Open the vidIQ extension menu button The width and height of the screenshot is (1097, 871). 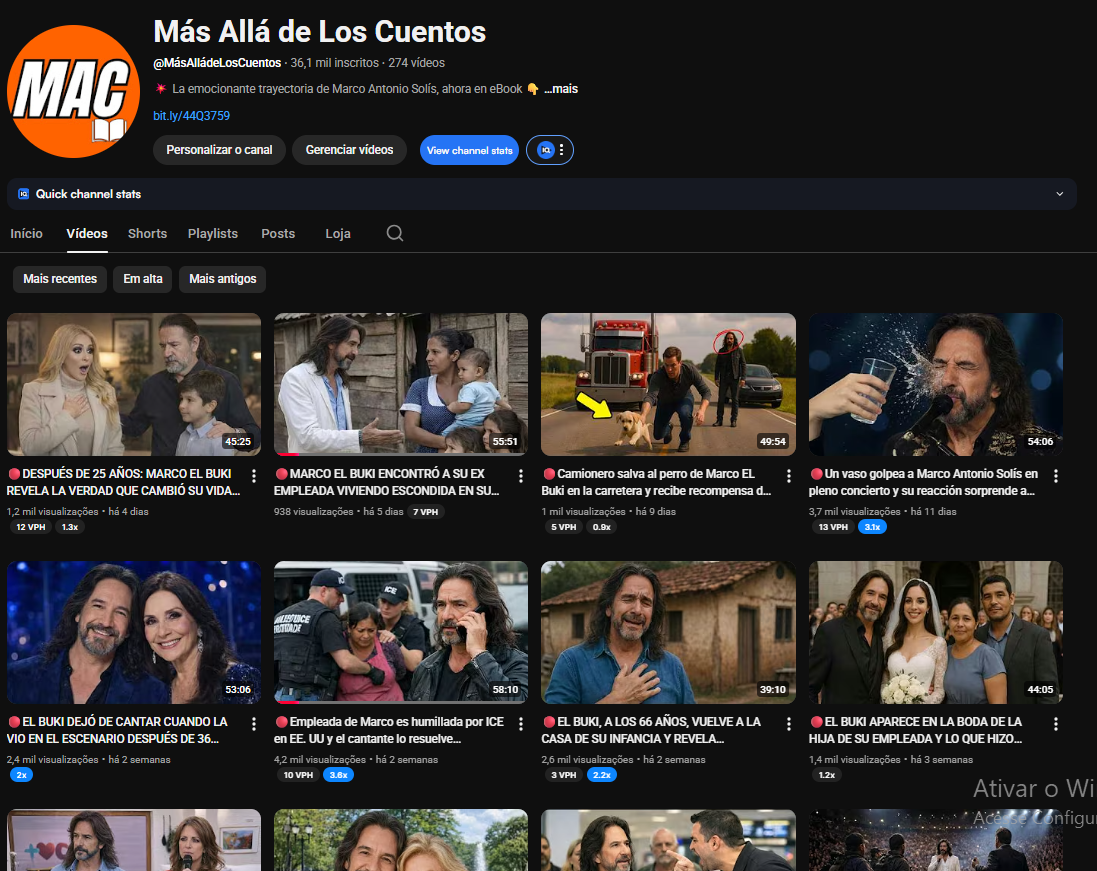coord(550,150)
